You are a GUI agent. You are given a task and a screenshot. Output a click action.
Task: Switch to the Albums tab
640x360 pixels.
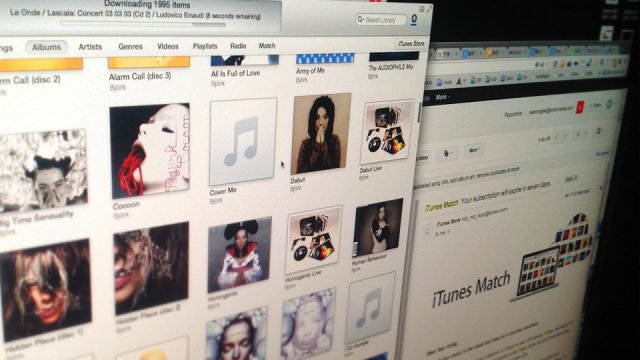46,47
